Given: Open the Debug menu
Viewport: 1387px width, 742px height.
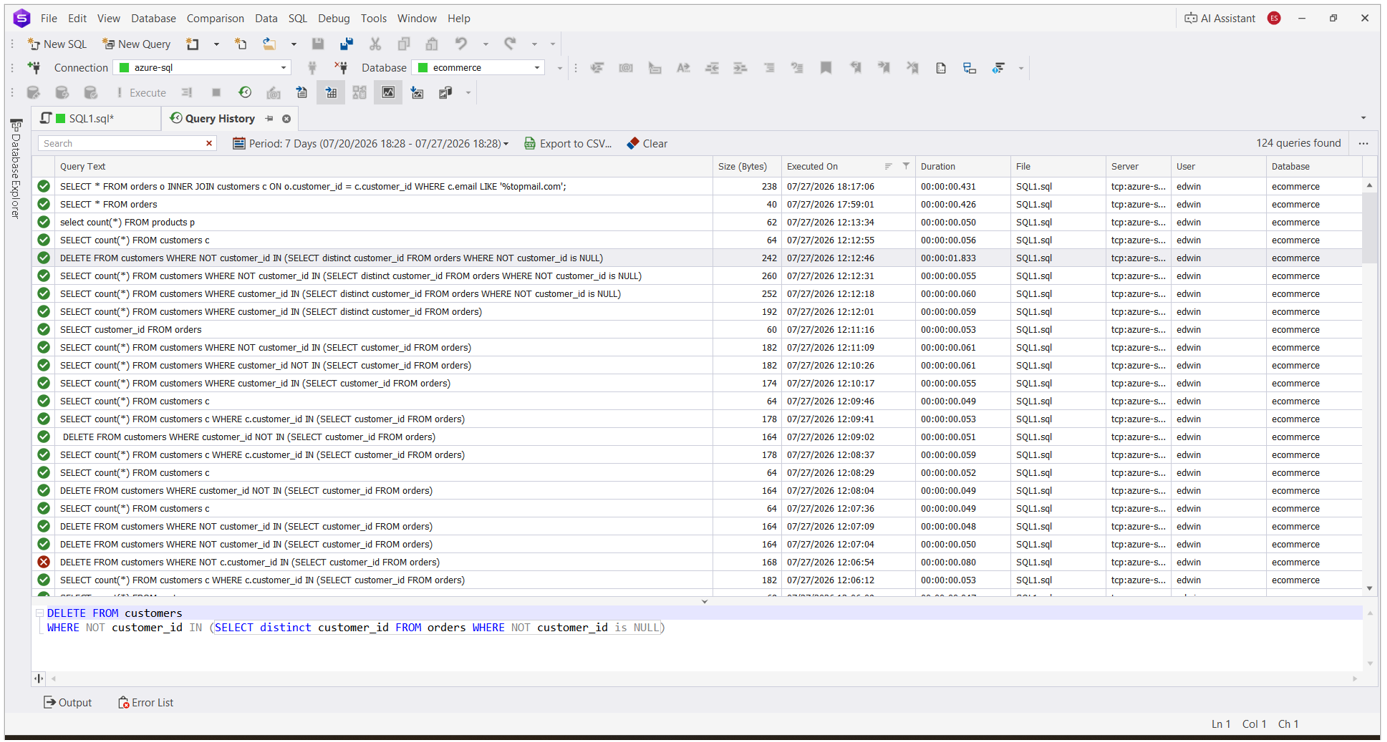Looking at the screenshot, I should click(333, 18).
